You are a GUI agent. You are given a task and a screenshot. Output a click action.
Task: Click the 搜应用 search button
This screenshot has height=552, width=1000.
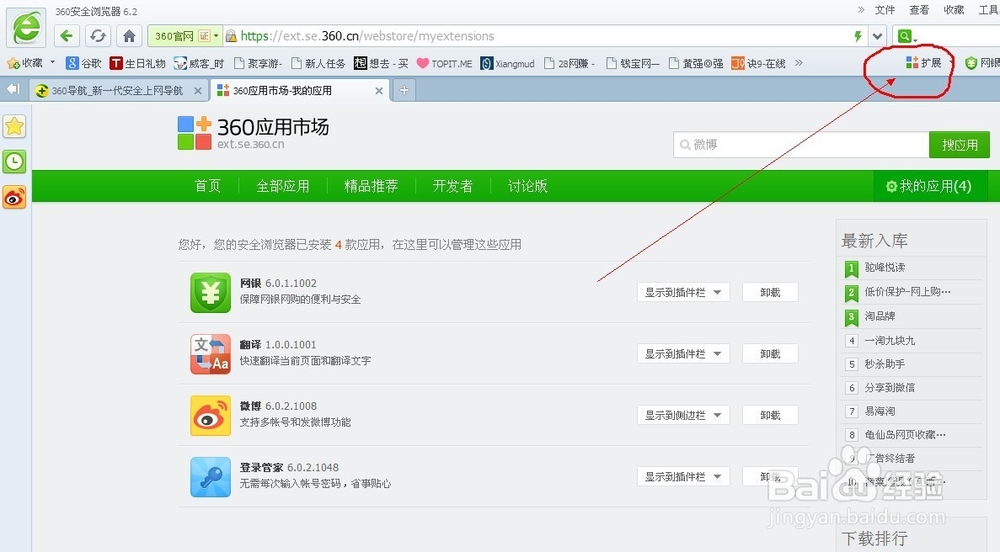[960, 145]
